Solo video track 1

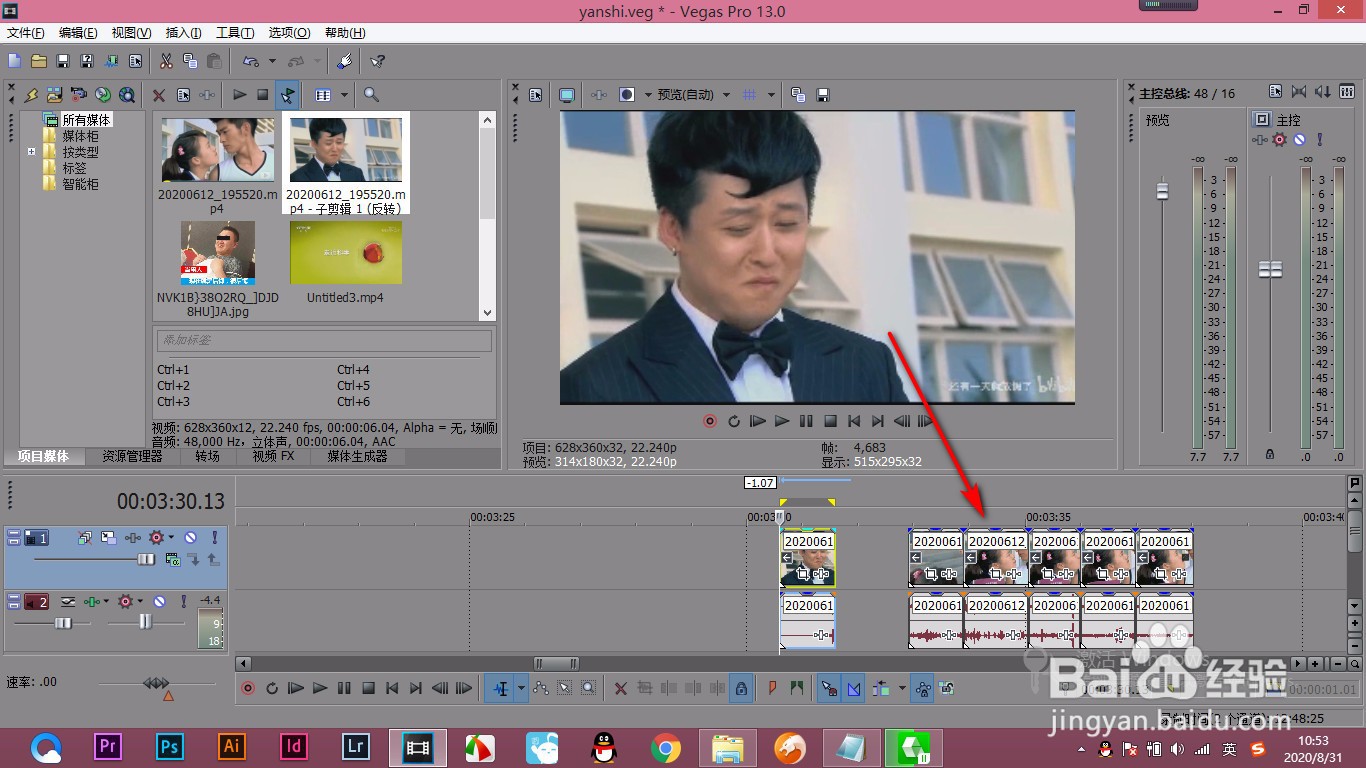[x=214, y=537]
